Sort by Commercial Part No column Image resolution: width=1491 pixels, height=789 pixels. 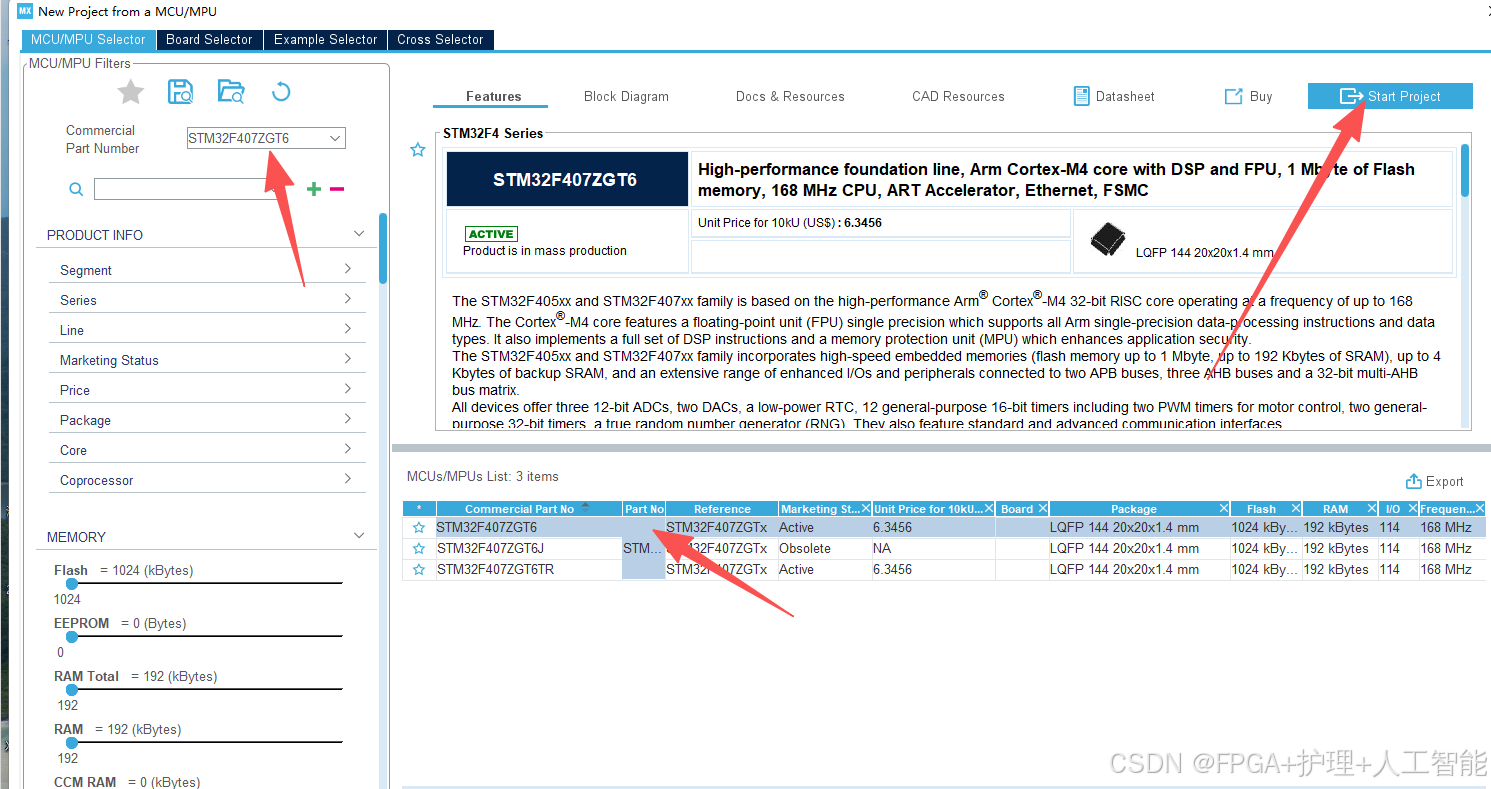point(528,509)
